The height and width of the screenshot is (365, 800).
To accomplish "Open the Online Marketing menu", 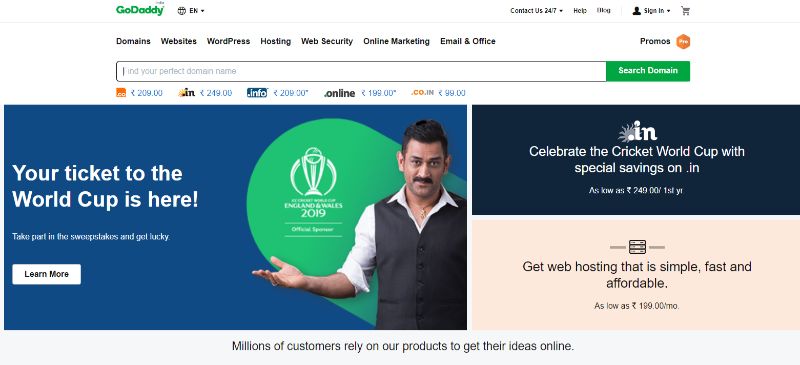I will [396, 41].
